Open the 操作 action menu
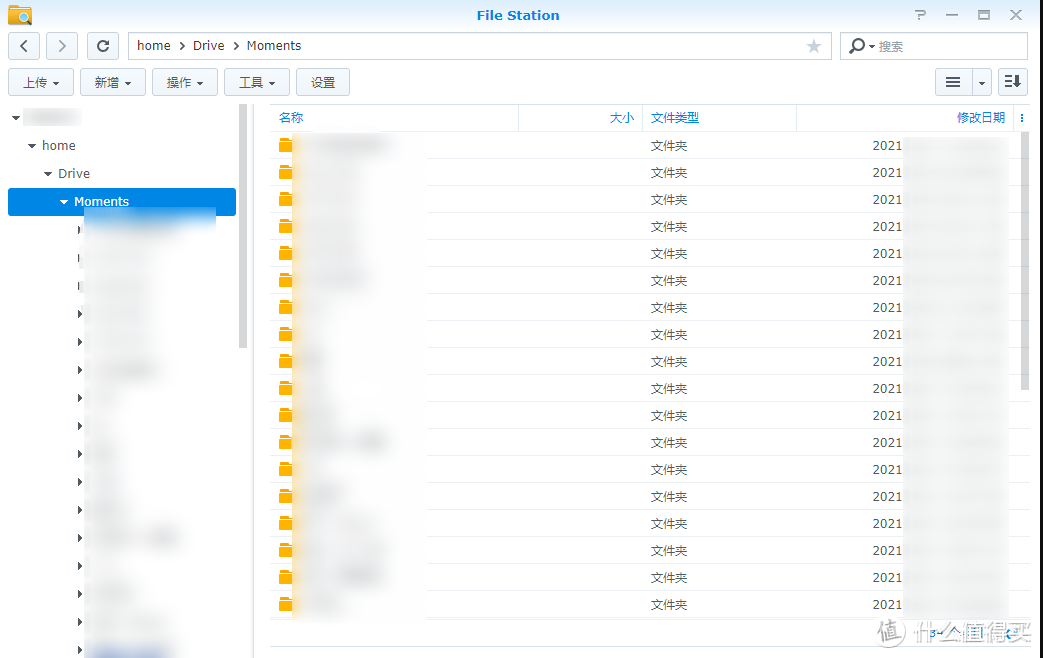This screenshot has height=658, width=1043. coord(184,82)
